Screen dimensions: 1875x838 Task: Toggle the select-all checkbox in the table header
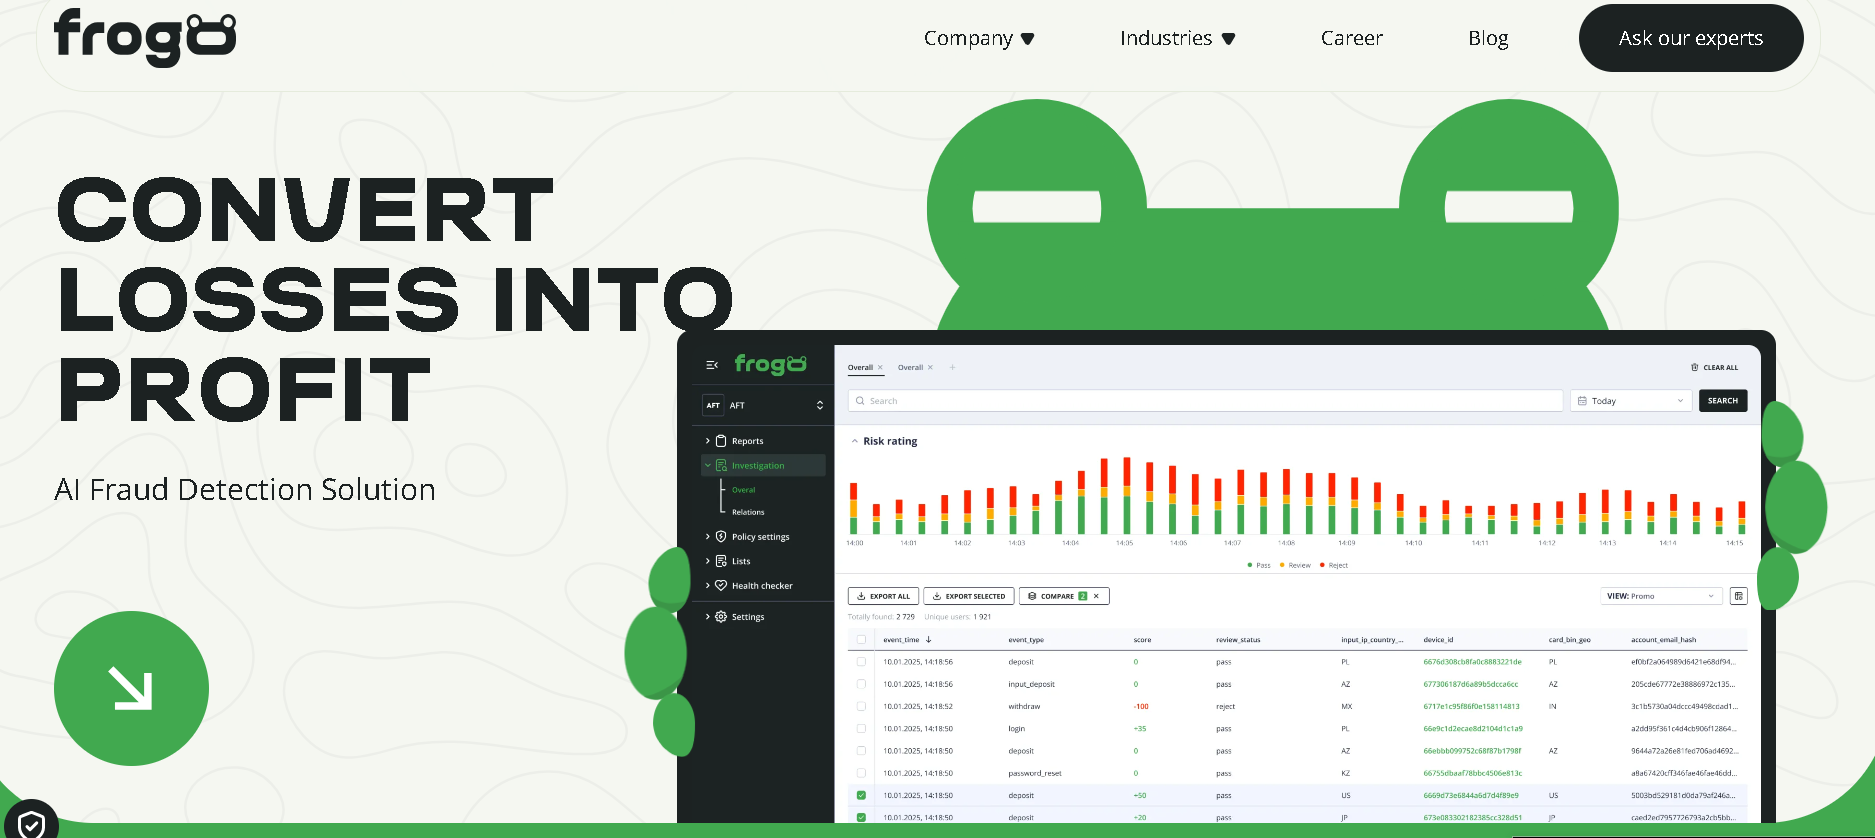(x=861, y=640)
